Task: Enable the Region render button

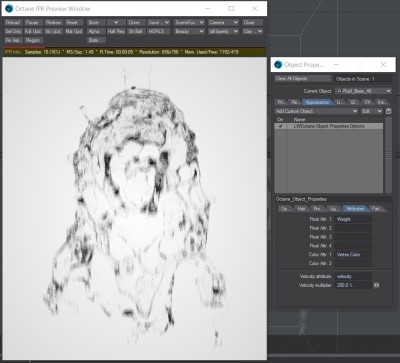Action: pos(33,40)
